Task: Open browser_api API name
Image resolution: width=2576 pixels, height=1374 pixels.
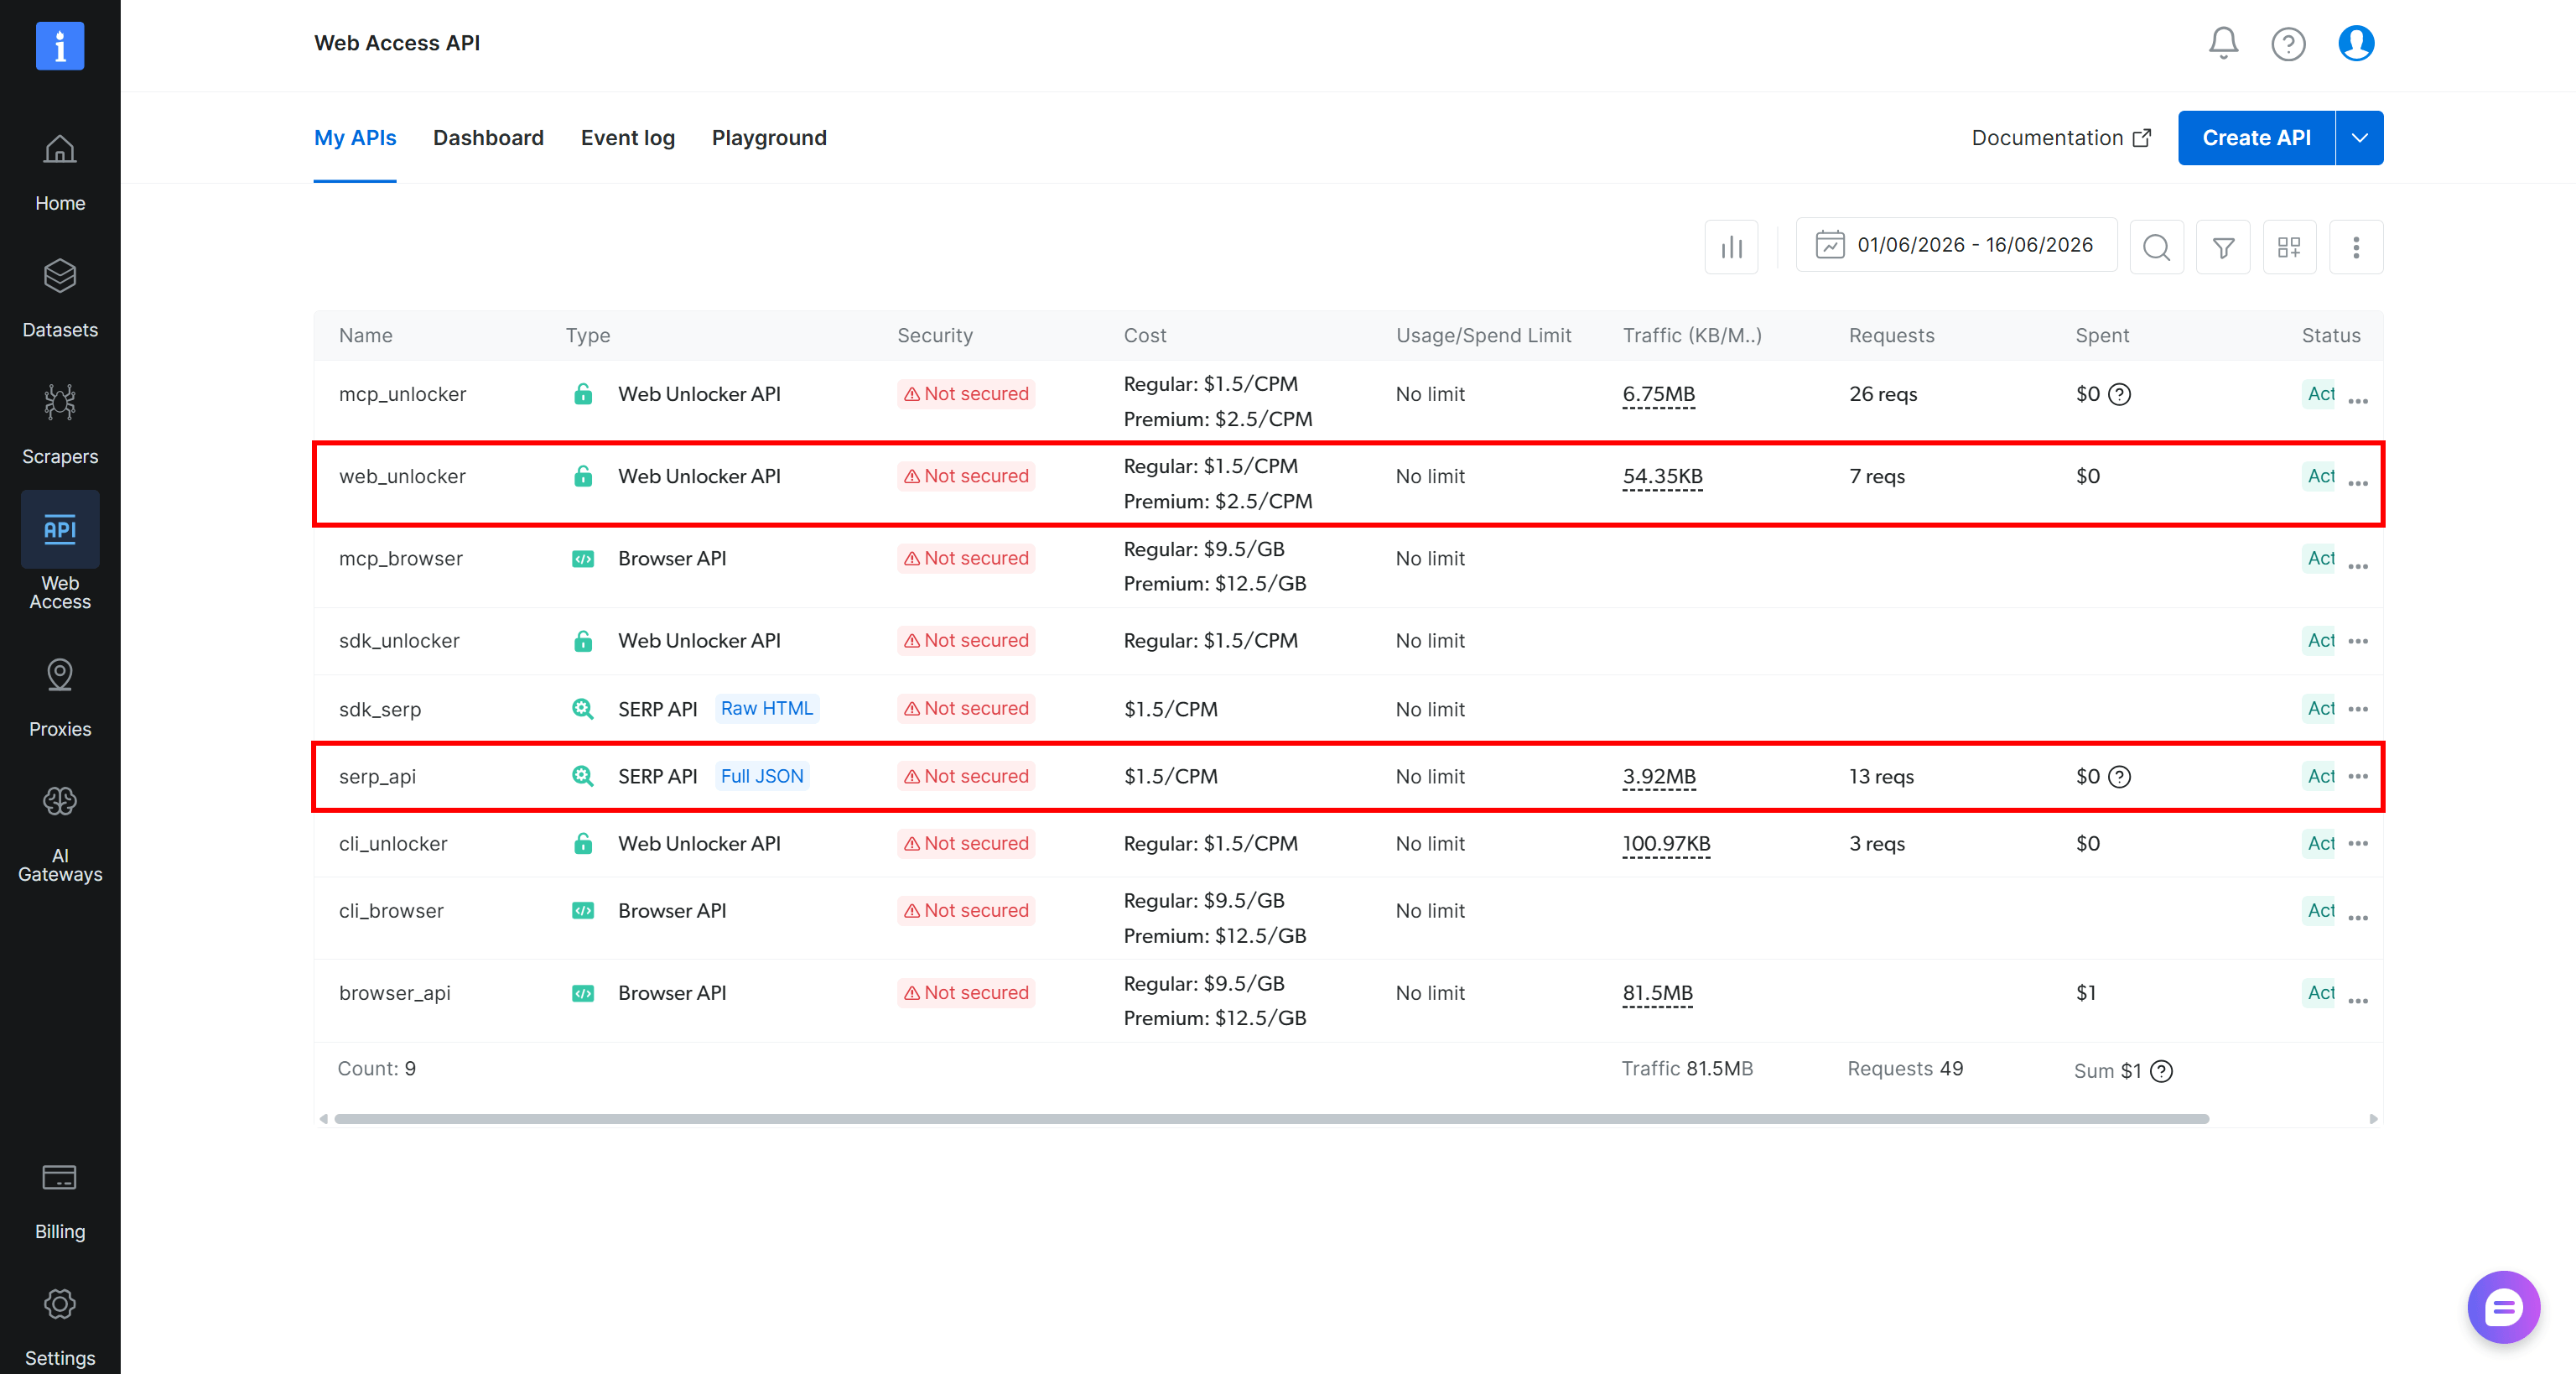Action: pyautogui.click(x=394, y=993)
